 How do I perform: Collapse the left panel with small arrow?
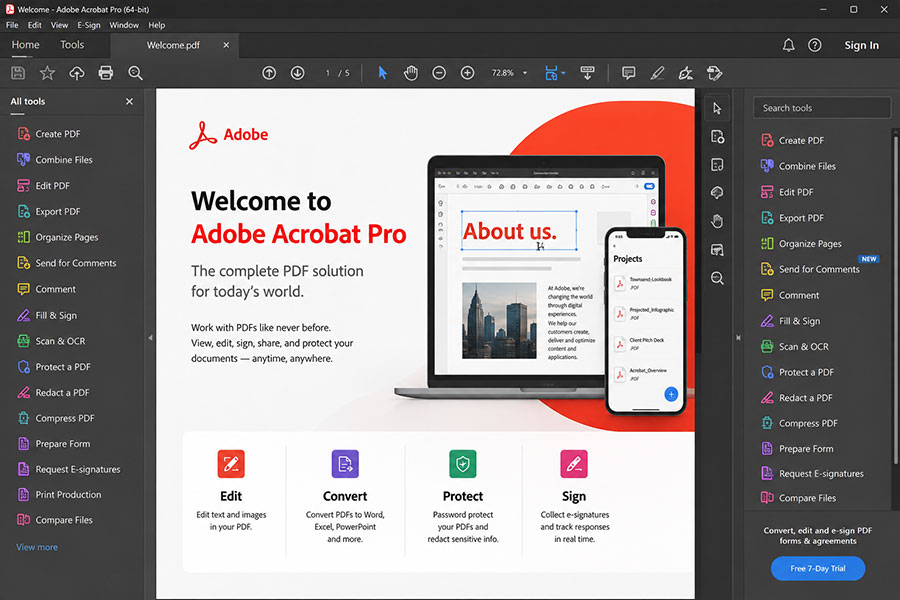click(150, 338)
